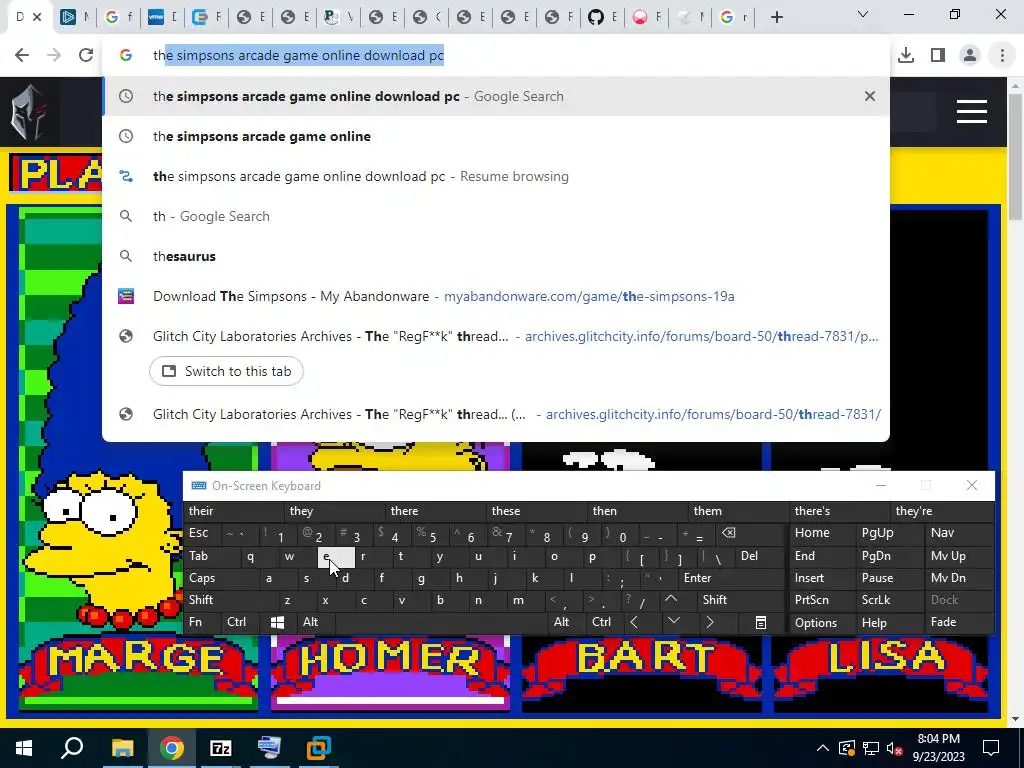Tap the down arrow key on keyboard
The height and width of the screenshot is (768, 1024).
(674, 621)
